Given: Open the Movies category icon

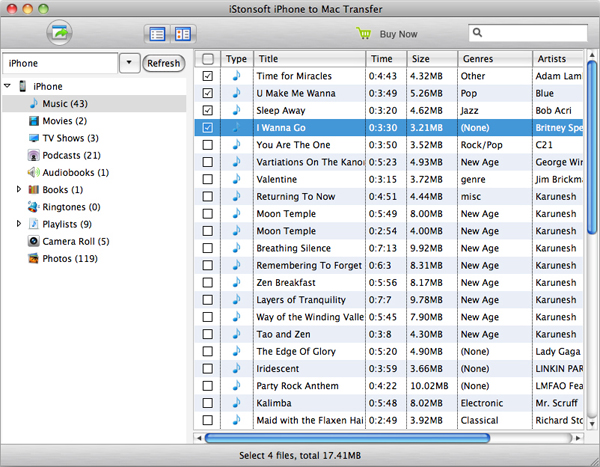Looking at the screenshot, I should tap(33, 121).
